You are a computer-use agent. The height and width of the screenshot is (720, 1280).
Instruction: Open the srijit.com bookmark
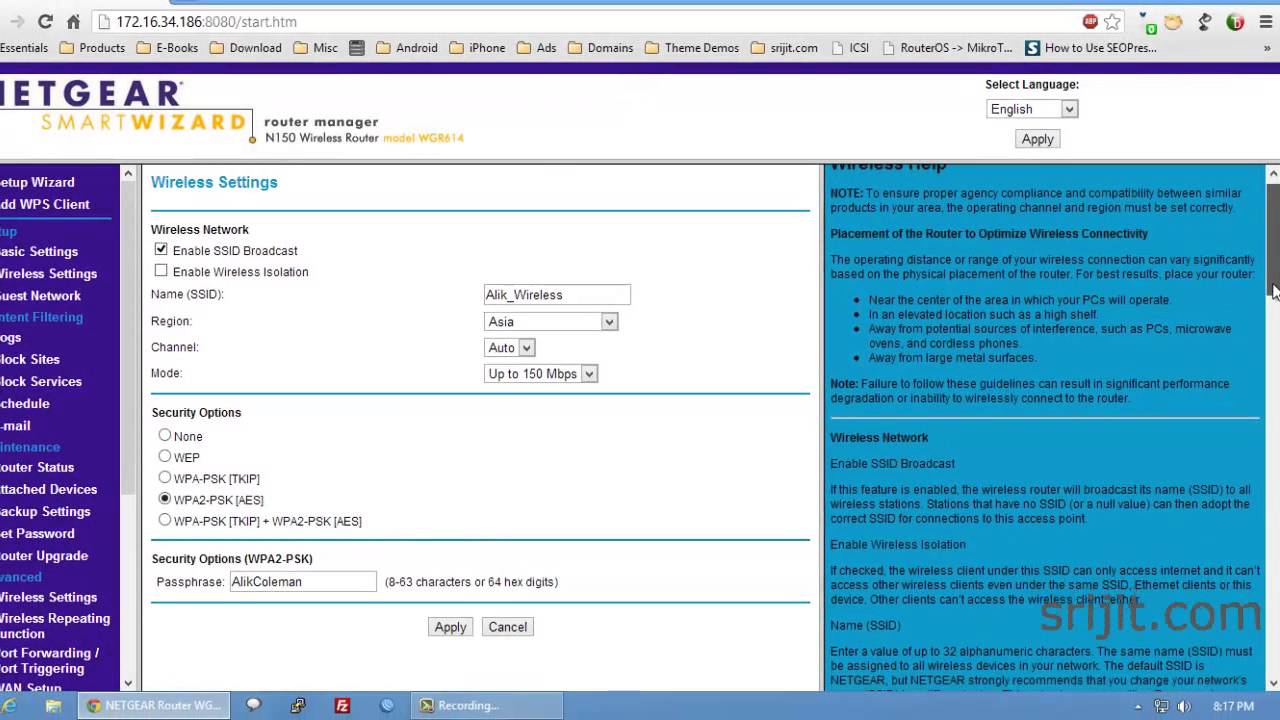[x=783, y=47]
